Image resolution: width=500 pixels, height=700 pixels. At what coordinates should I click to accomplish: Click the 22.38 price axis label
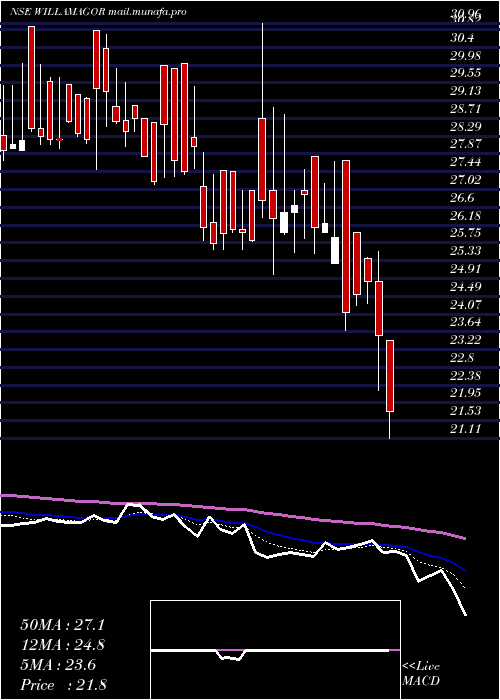[465, 376]
